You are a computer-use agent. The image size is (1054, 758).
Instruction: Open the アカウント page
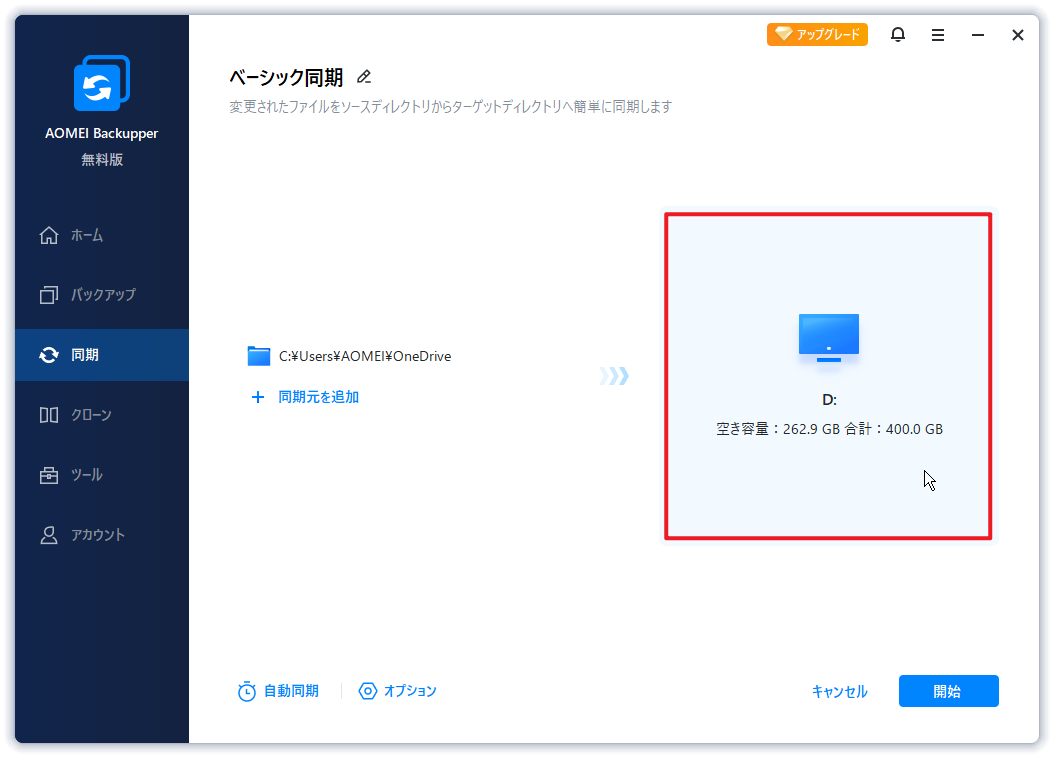coord(102,535)
